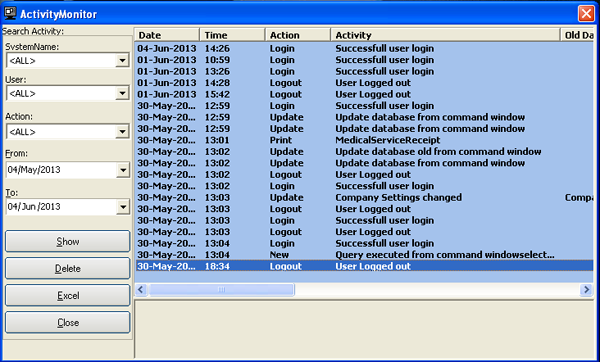Click the 13:04 Login action cell
Screen dimensions: 600x362
(x=282, y=243)
